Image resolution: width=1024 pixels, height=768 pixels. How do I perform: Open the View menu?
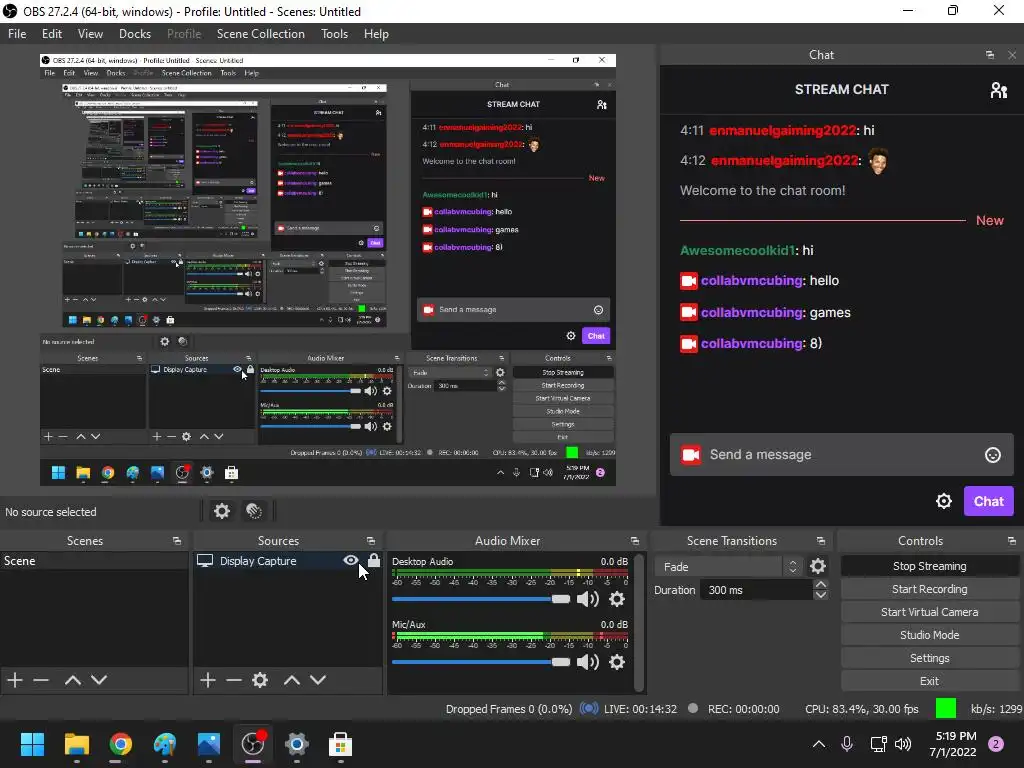[x=90, y=34]
